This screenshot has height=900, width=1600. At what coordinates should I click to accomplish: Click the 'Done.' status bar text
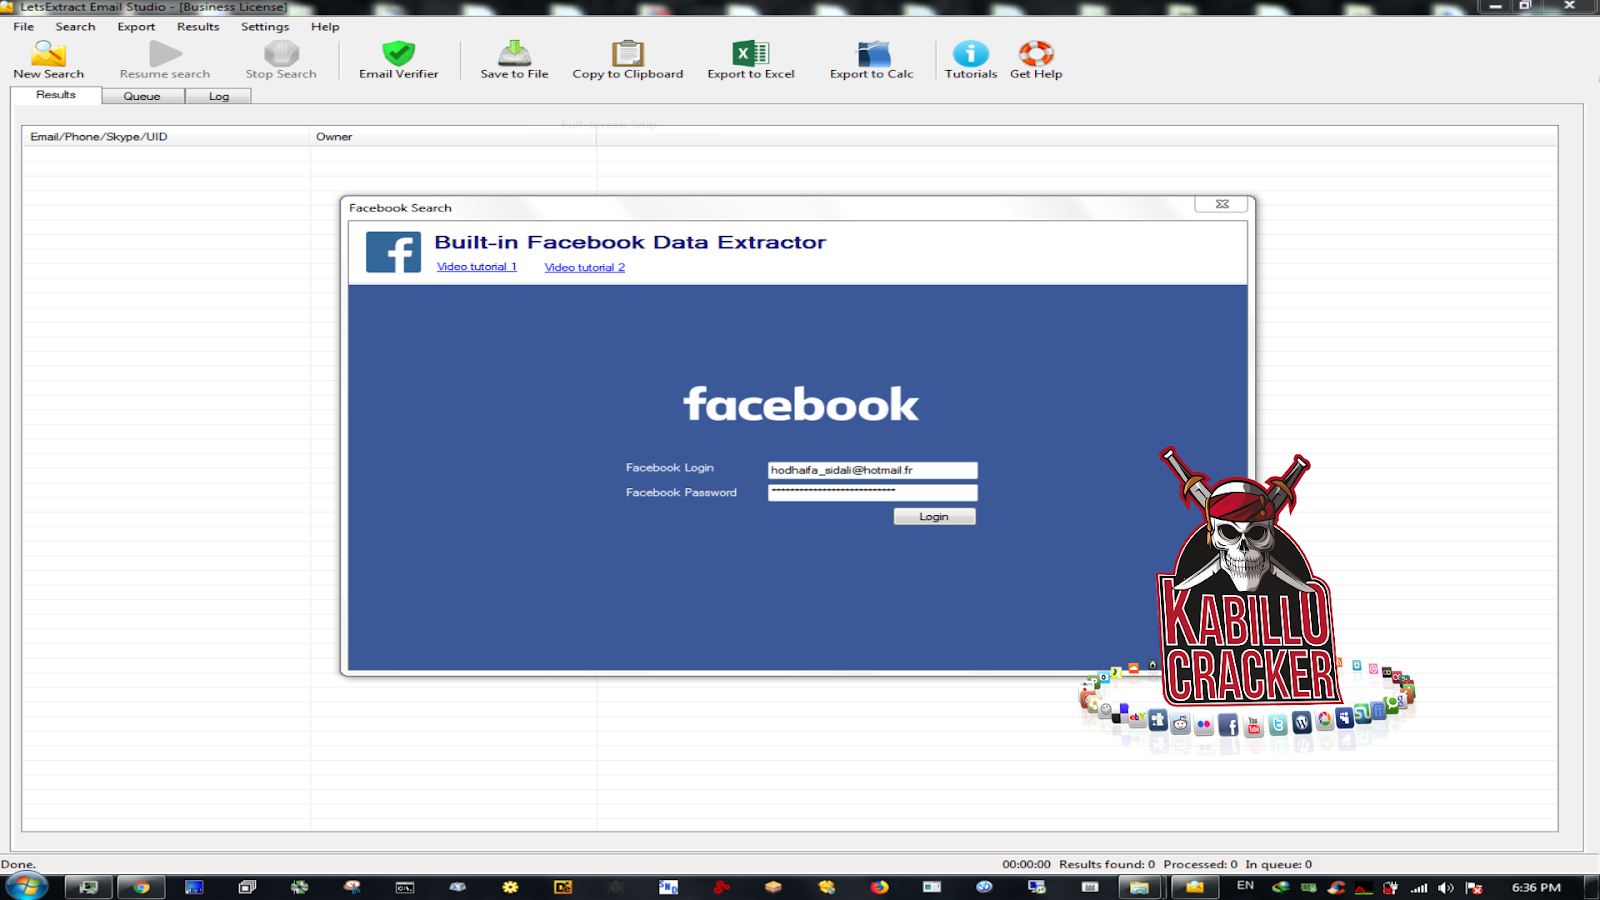click(x=18, y=865)
